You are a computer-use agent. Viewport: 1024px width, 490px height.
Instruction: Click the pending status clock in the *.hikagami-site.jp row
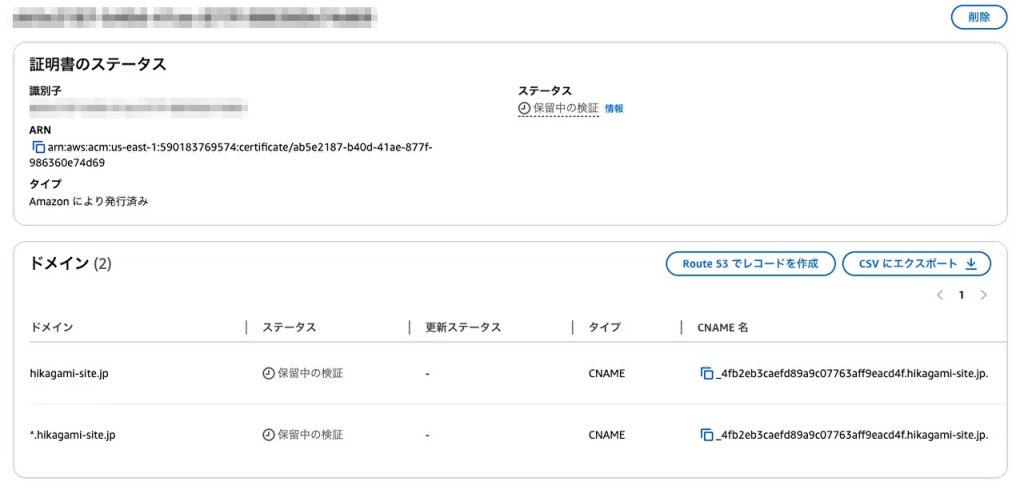tap(268, 435)
